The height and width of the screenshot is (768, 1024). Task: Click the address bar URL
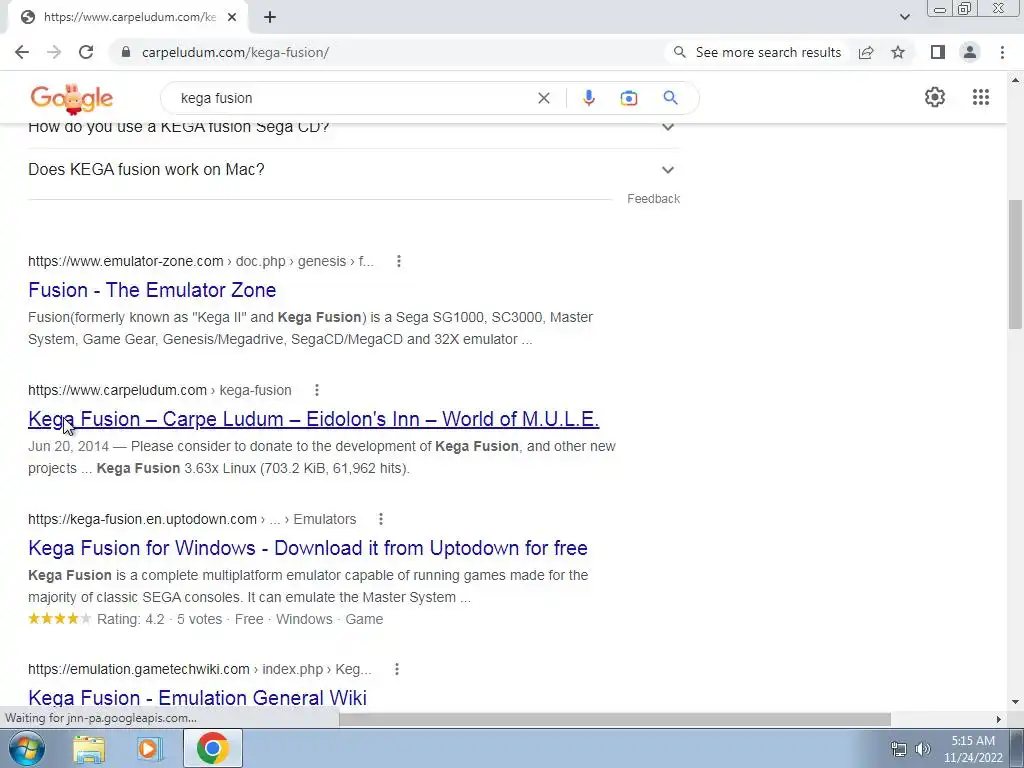[235, 52]
